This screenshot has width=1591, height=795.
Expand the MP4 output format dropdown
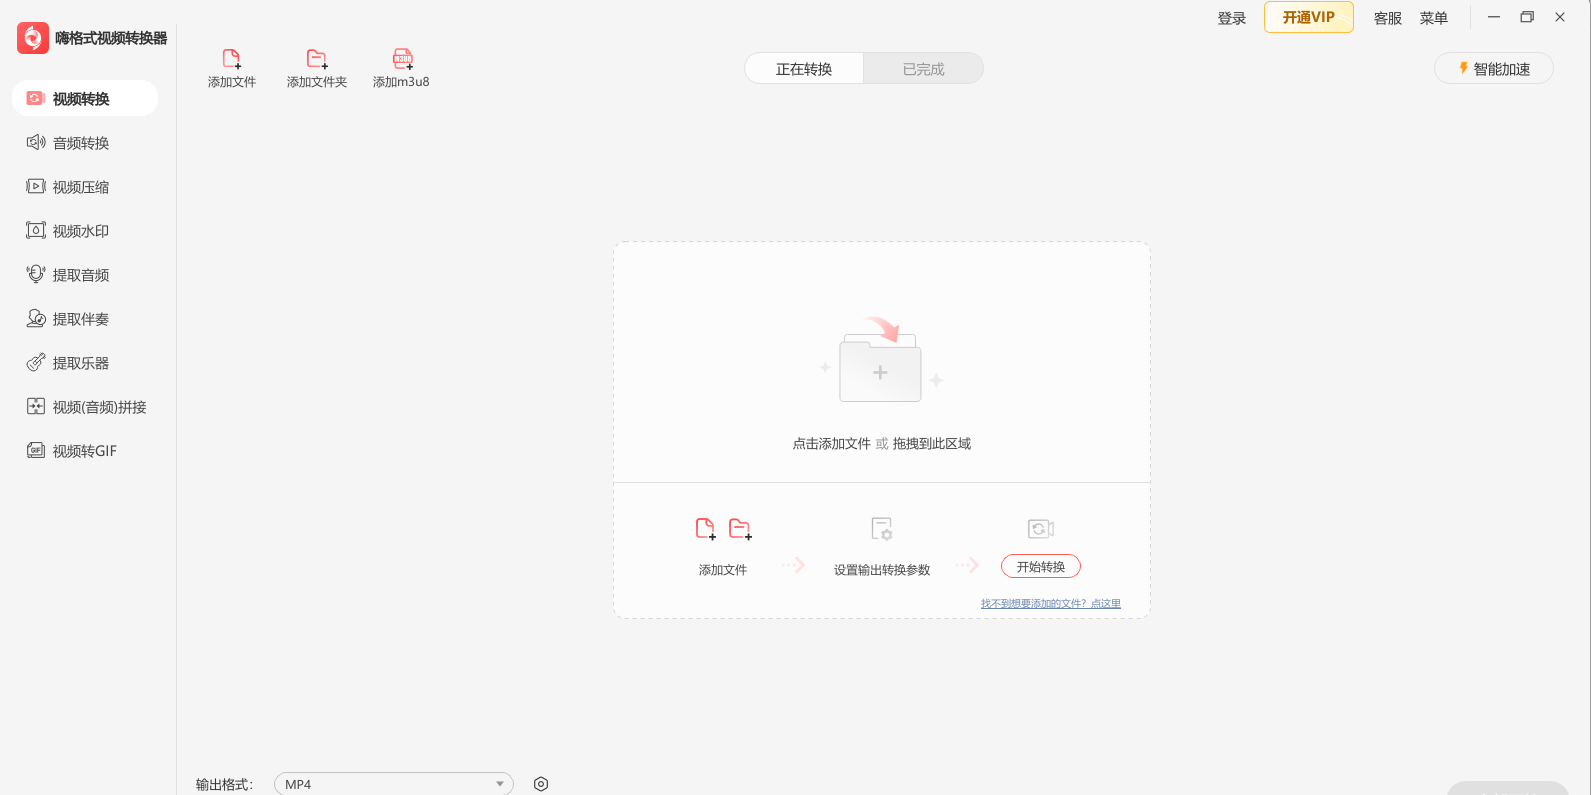[394, 784]
